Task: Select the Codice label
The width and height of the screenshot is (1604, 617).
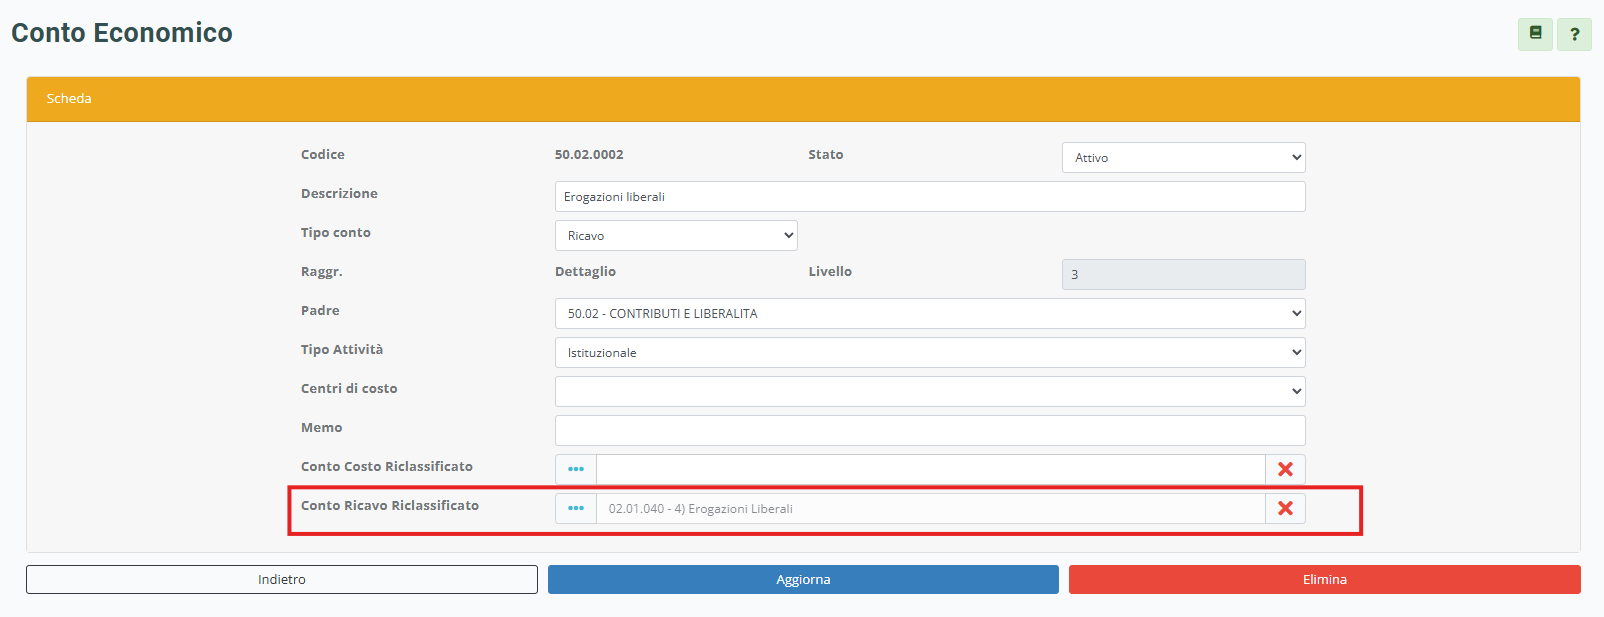Action: click(323, 154)
